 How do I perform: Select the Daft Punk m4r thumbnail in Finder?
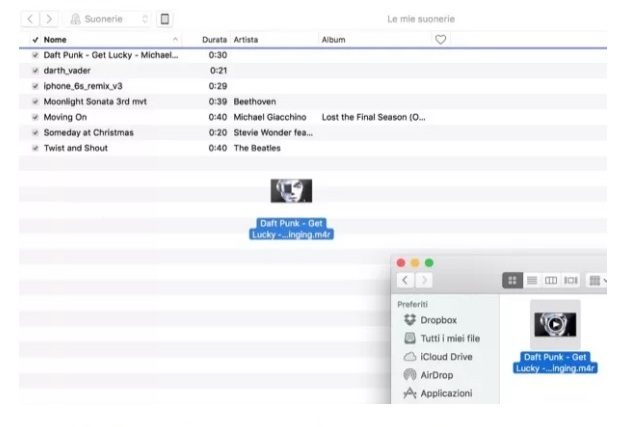pos(555,324)
